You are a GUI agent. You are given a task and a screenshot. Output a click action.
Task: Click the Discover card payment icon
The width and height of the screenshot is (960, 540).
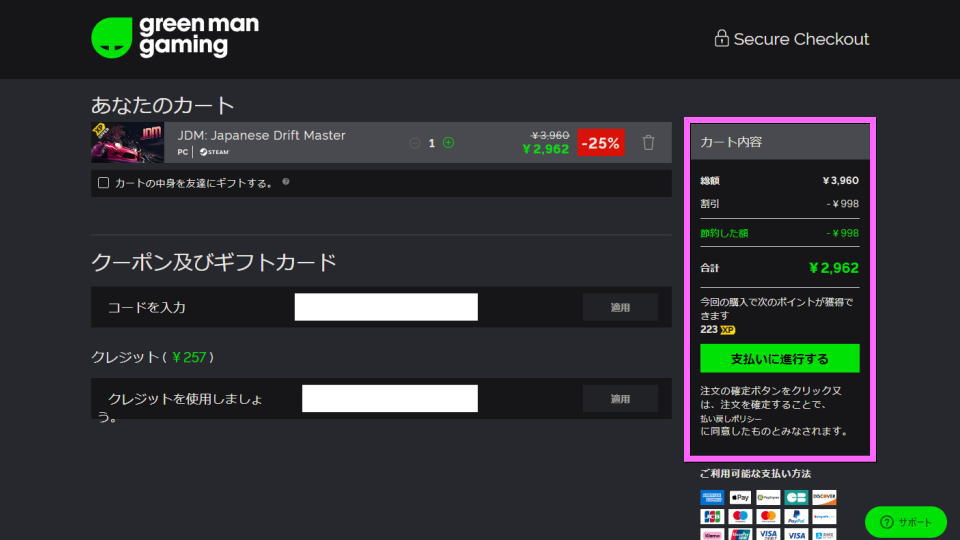coord(824,497)
